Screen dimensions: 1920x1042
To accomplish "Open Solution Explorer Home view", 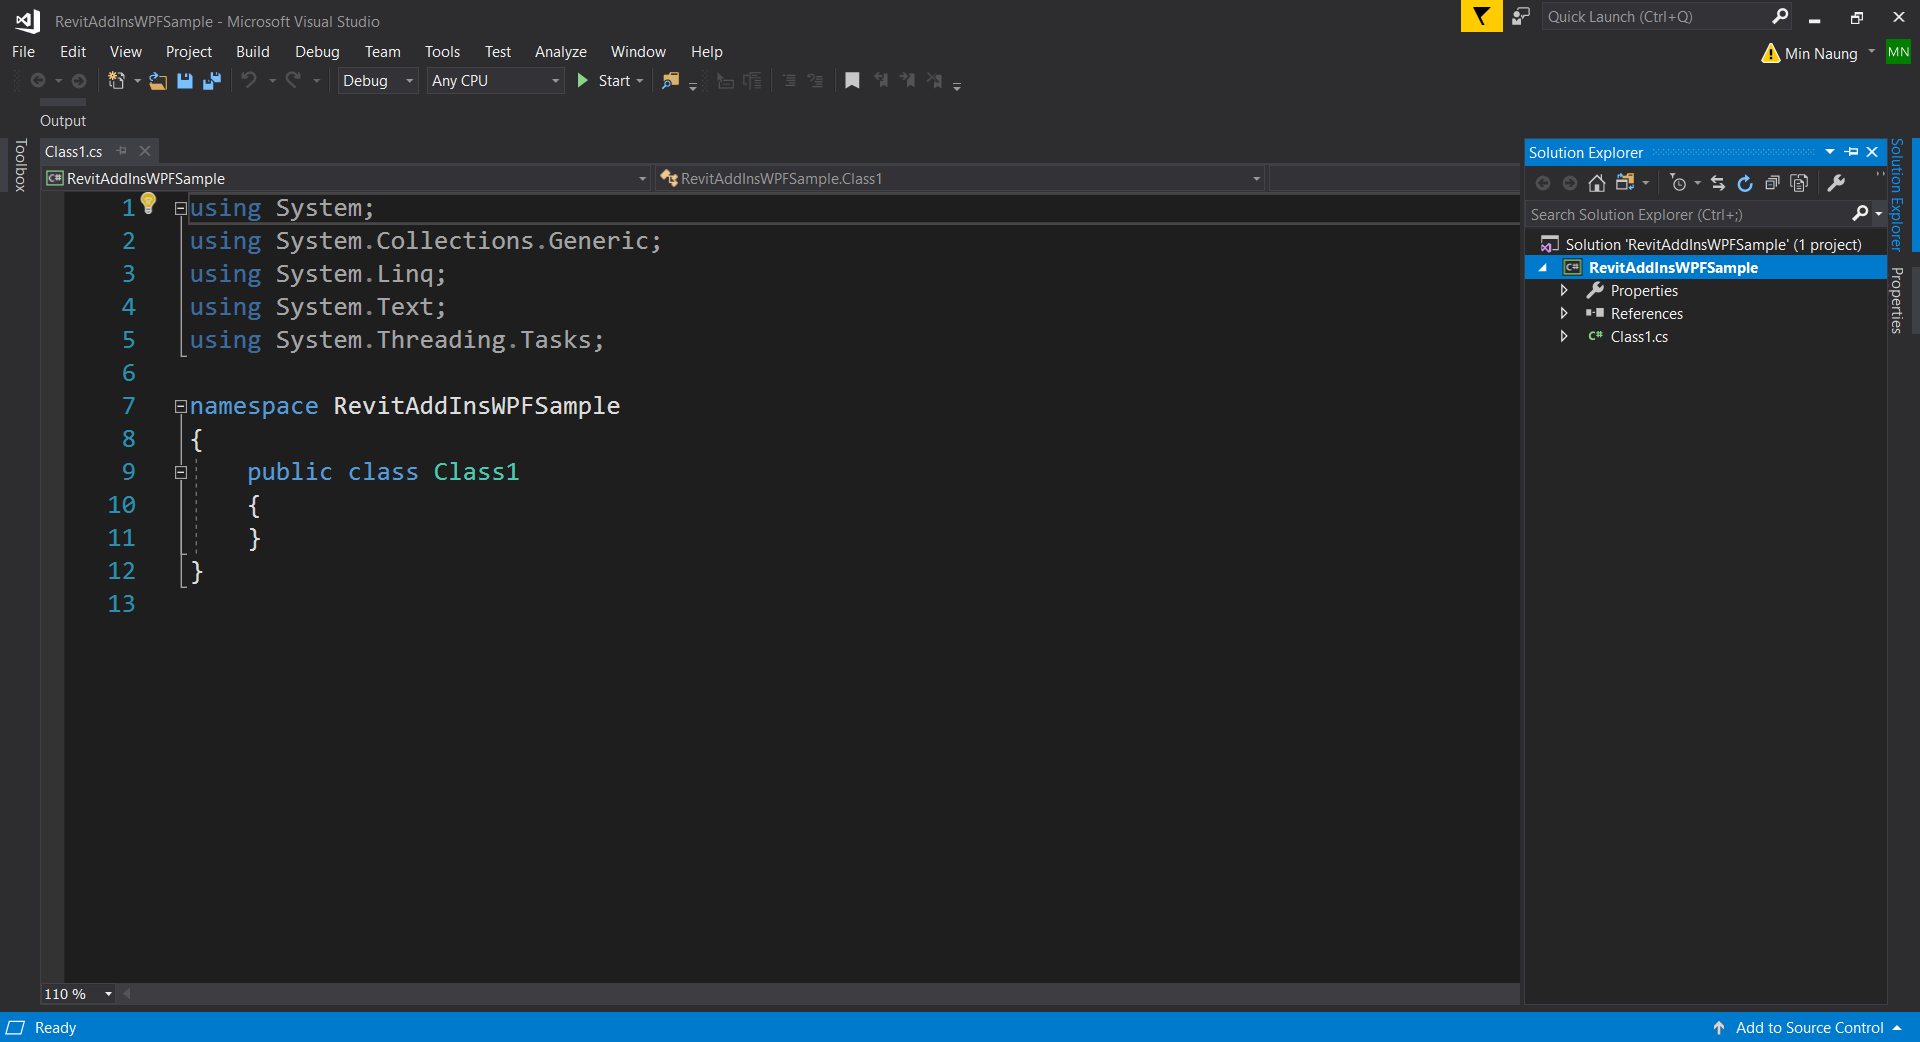I will (x=1597, y=183).
